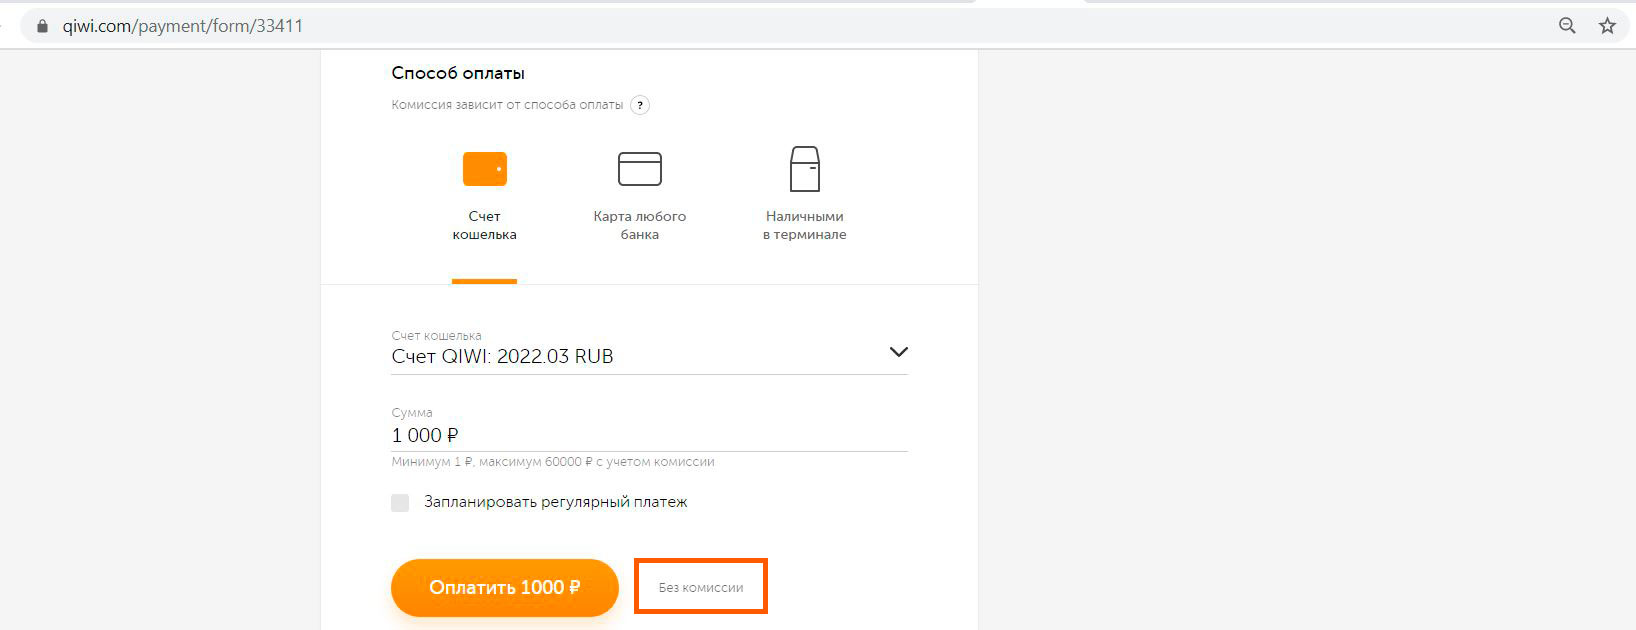The width and height of the screenshot is (1636, 630).
Task: Click the qiwi.com URL in address bar
Action: pyautogui.click(x=183, y=26)
